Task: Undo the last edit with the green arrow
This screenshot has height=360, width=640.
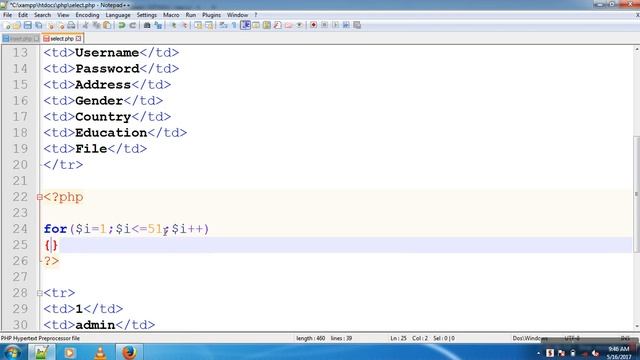Action: (x=122, y=25)
